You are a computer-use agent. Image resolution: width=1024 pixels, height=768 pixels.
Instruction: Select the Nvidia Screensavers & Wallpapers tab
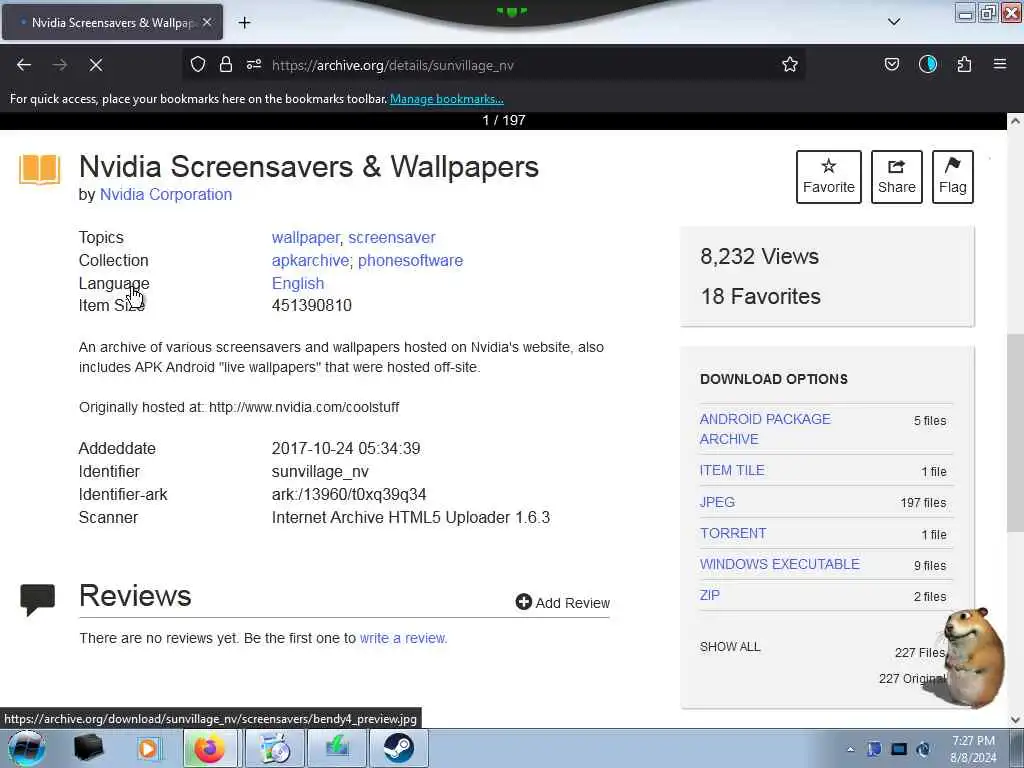[x=112, y=22]
